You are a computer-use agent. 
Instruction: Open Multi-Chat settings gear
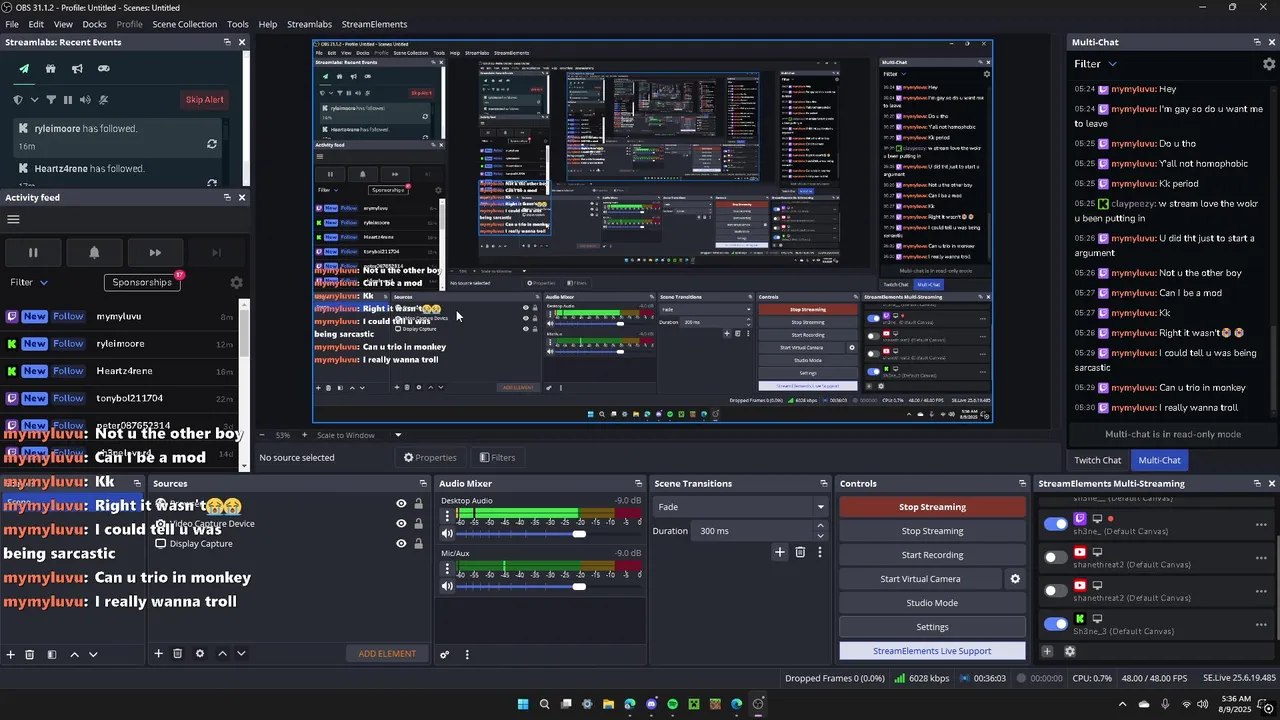pyautogui.click(x=1269, y=64)
